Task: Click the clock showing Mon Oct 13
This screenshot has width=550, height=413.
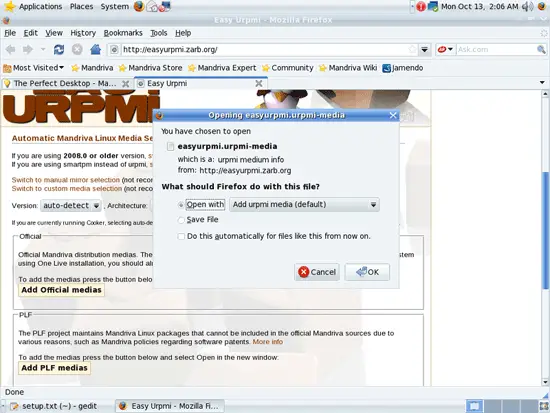Action: tap(479, 6)
